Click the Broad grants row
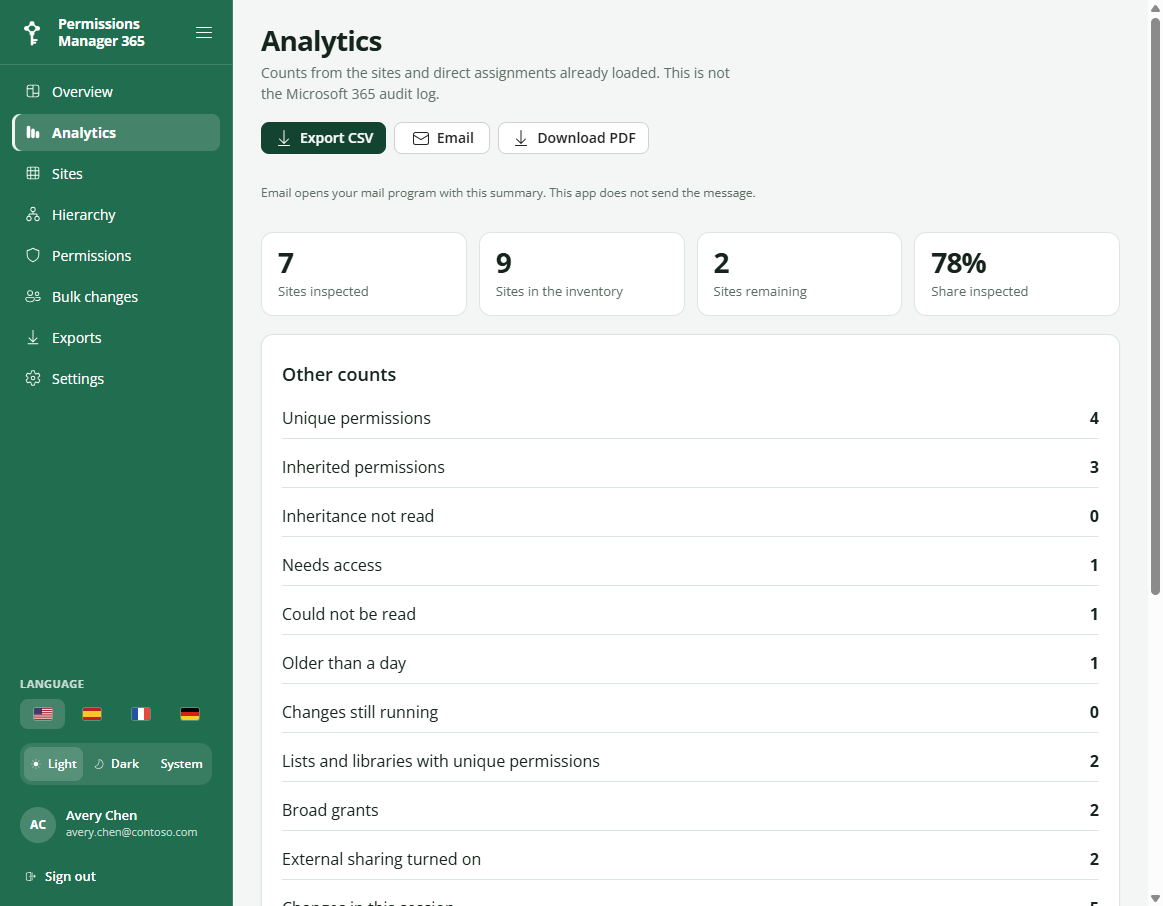The height and width of the screenshot is (906, 1163). [690, 810]
